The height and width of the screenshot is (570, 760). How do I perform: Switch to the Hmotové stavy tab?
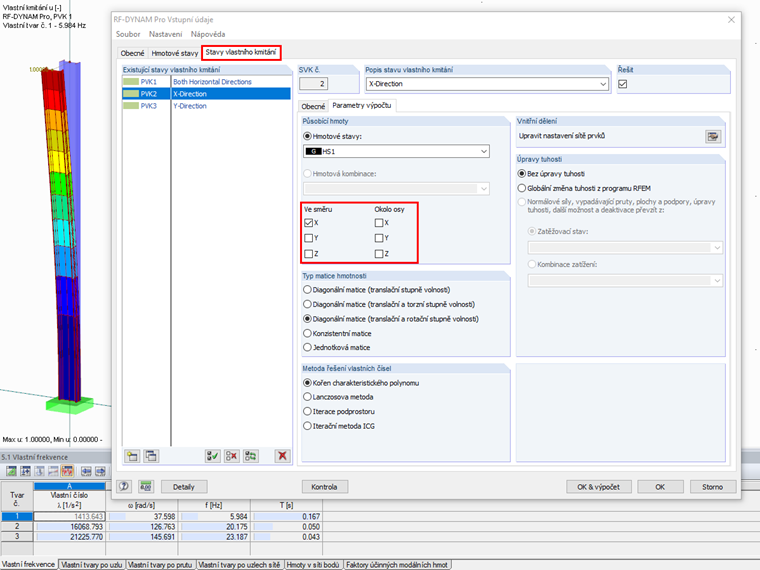[x=174, y=53]
